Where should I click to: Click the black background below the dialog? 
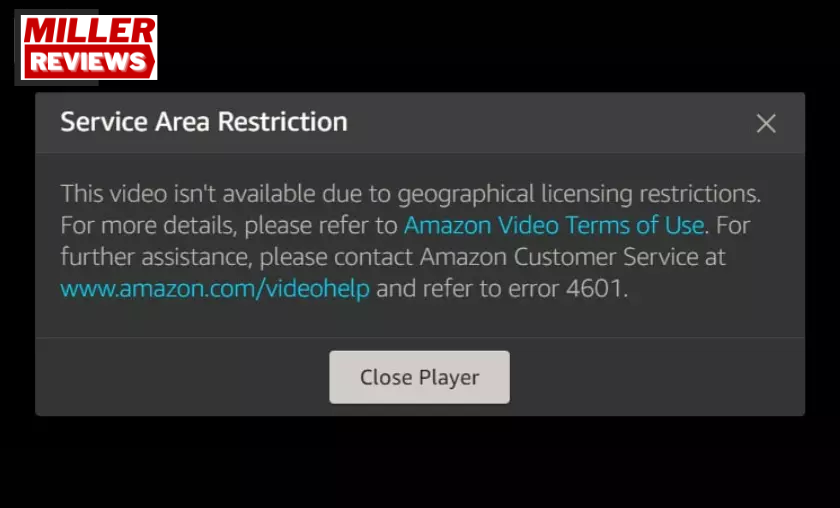click(420, 462)
